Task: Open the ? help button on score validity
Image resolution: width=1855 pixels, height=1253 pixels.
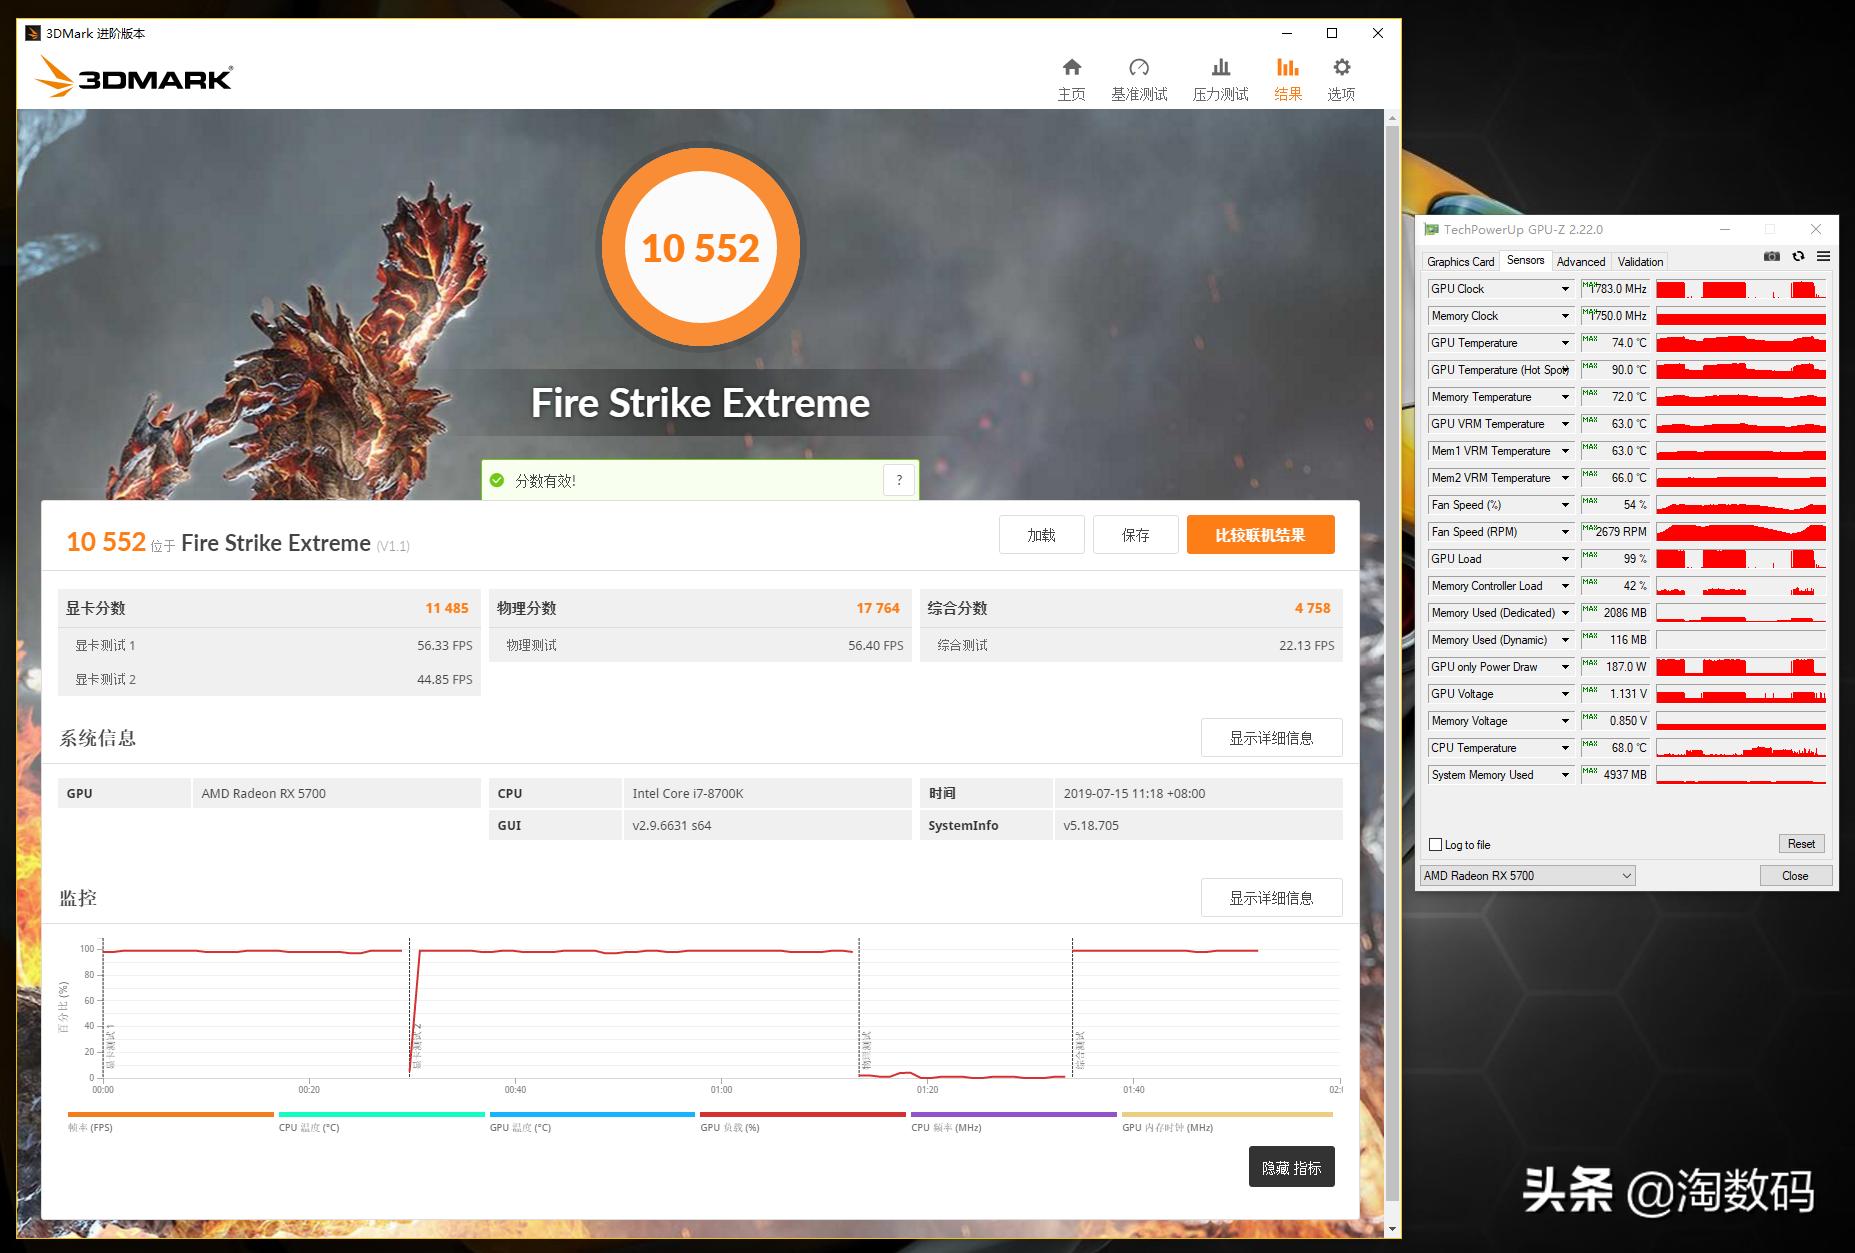Action: click(899, 480)
